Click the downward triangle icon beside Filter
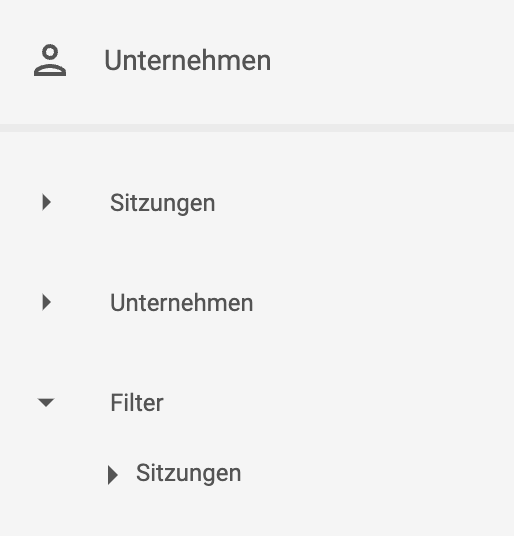The width and height of the screenshot is (514, 536). (46, 402)
